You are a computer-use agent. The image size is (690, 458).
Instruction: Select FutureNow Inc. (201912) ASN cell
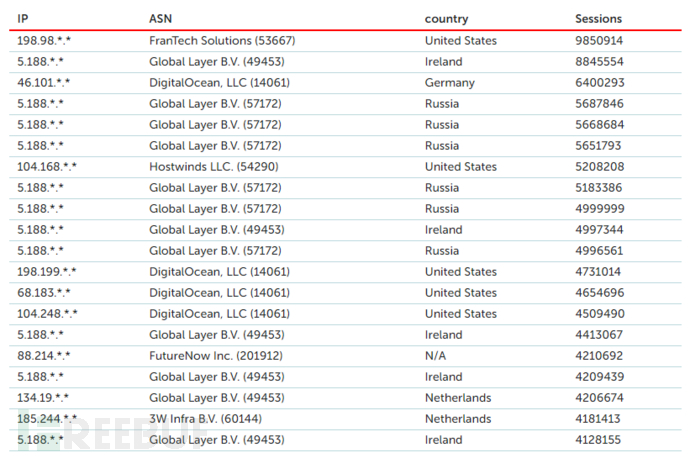coord(216,356)
